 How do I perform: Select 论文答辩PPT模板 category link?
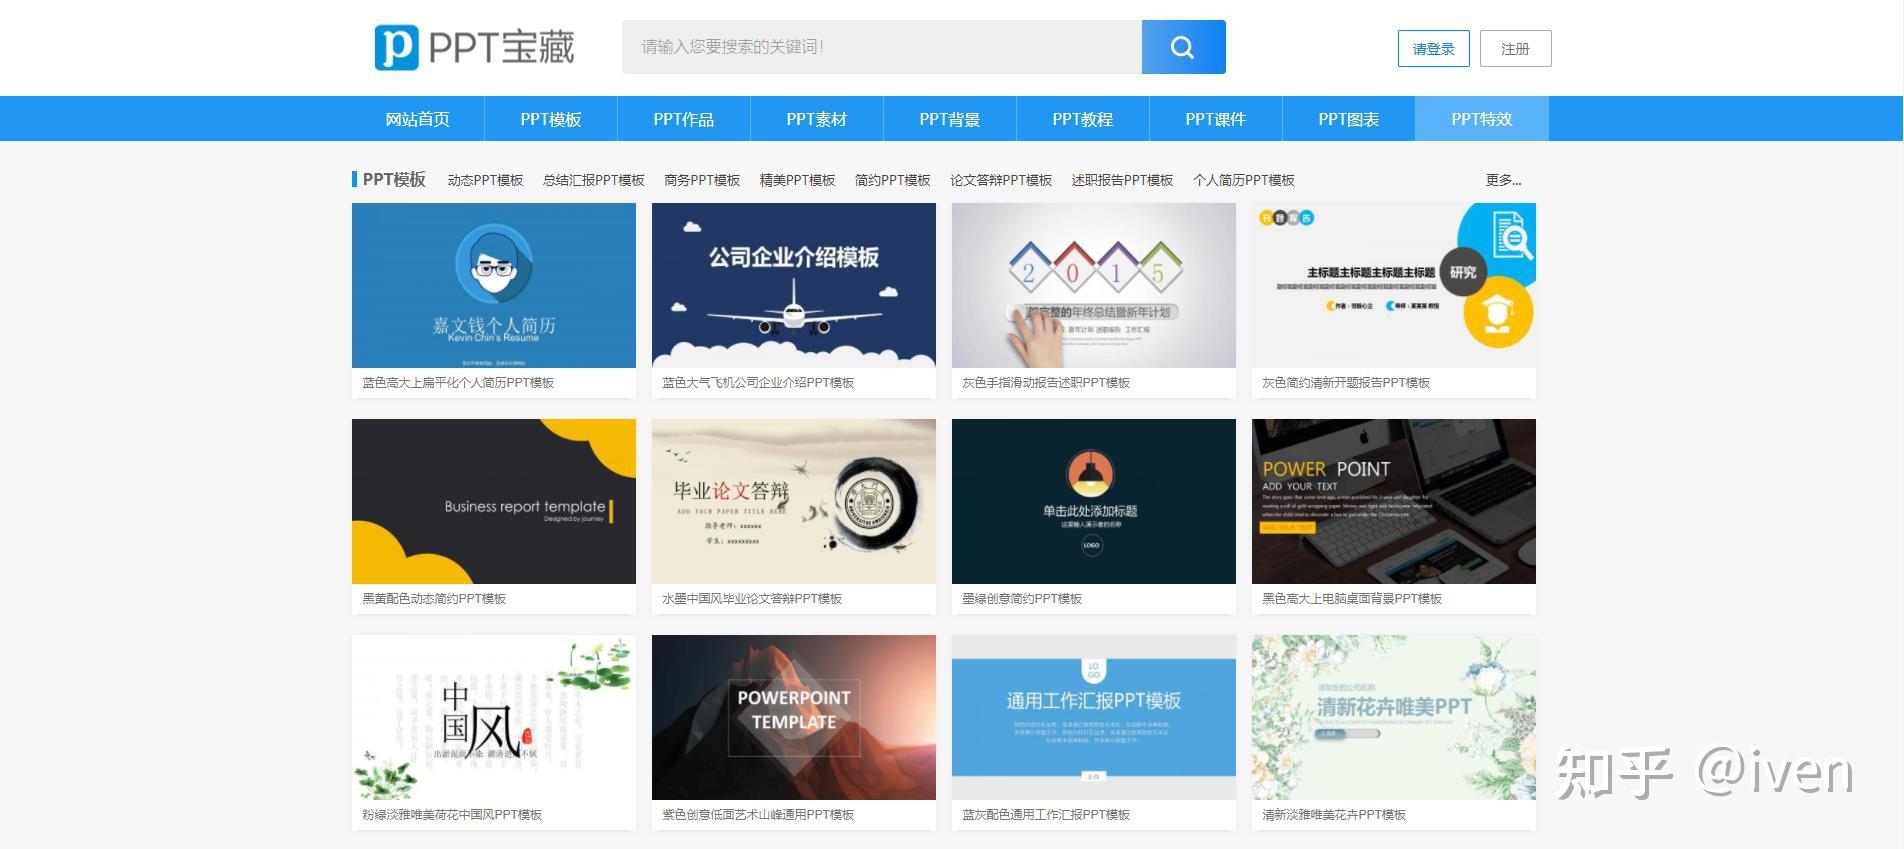pos(1001,180)
